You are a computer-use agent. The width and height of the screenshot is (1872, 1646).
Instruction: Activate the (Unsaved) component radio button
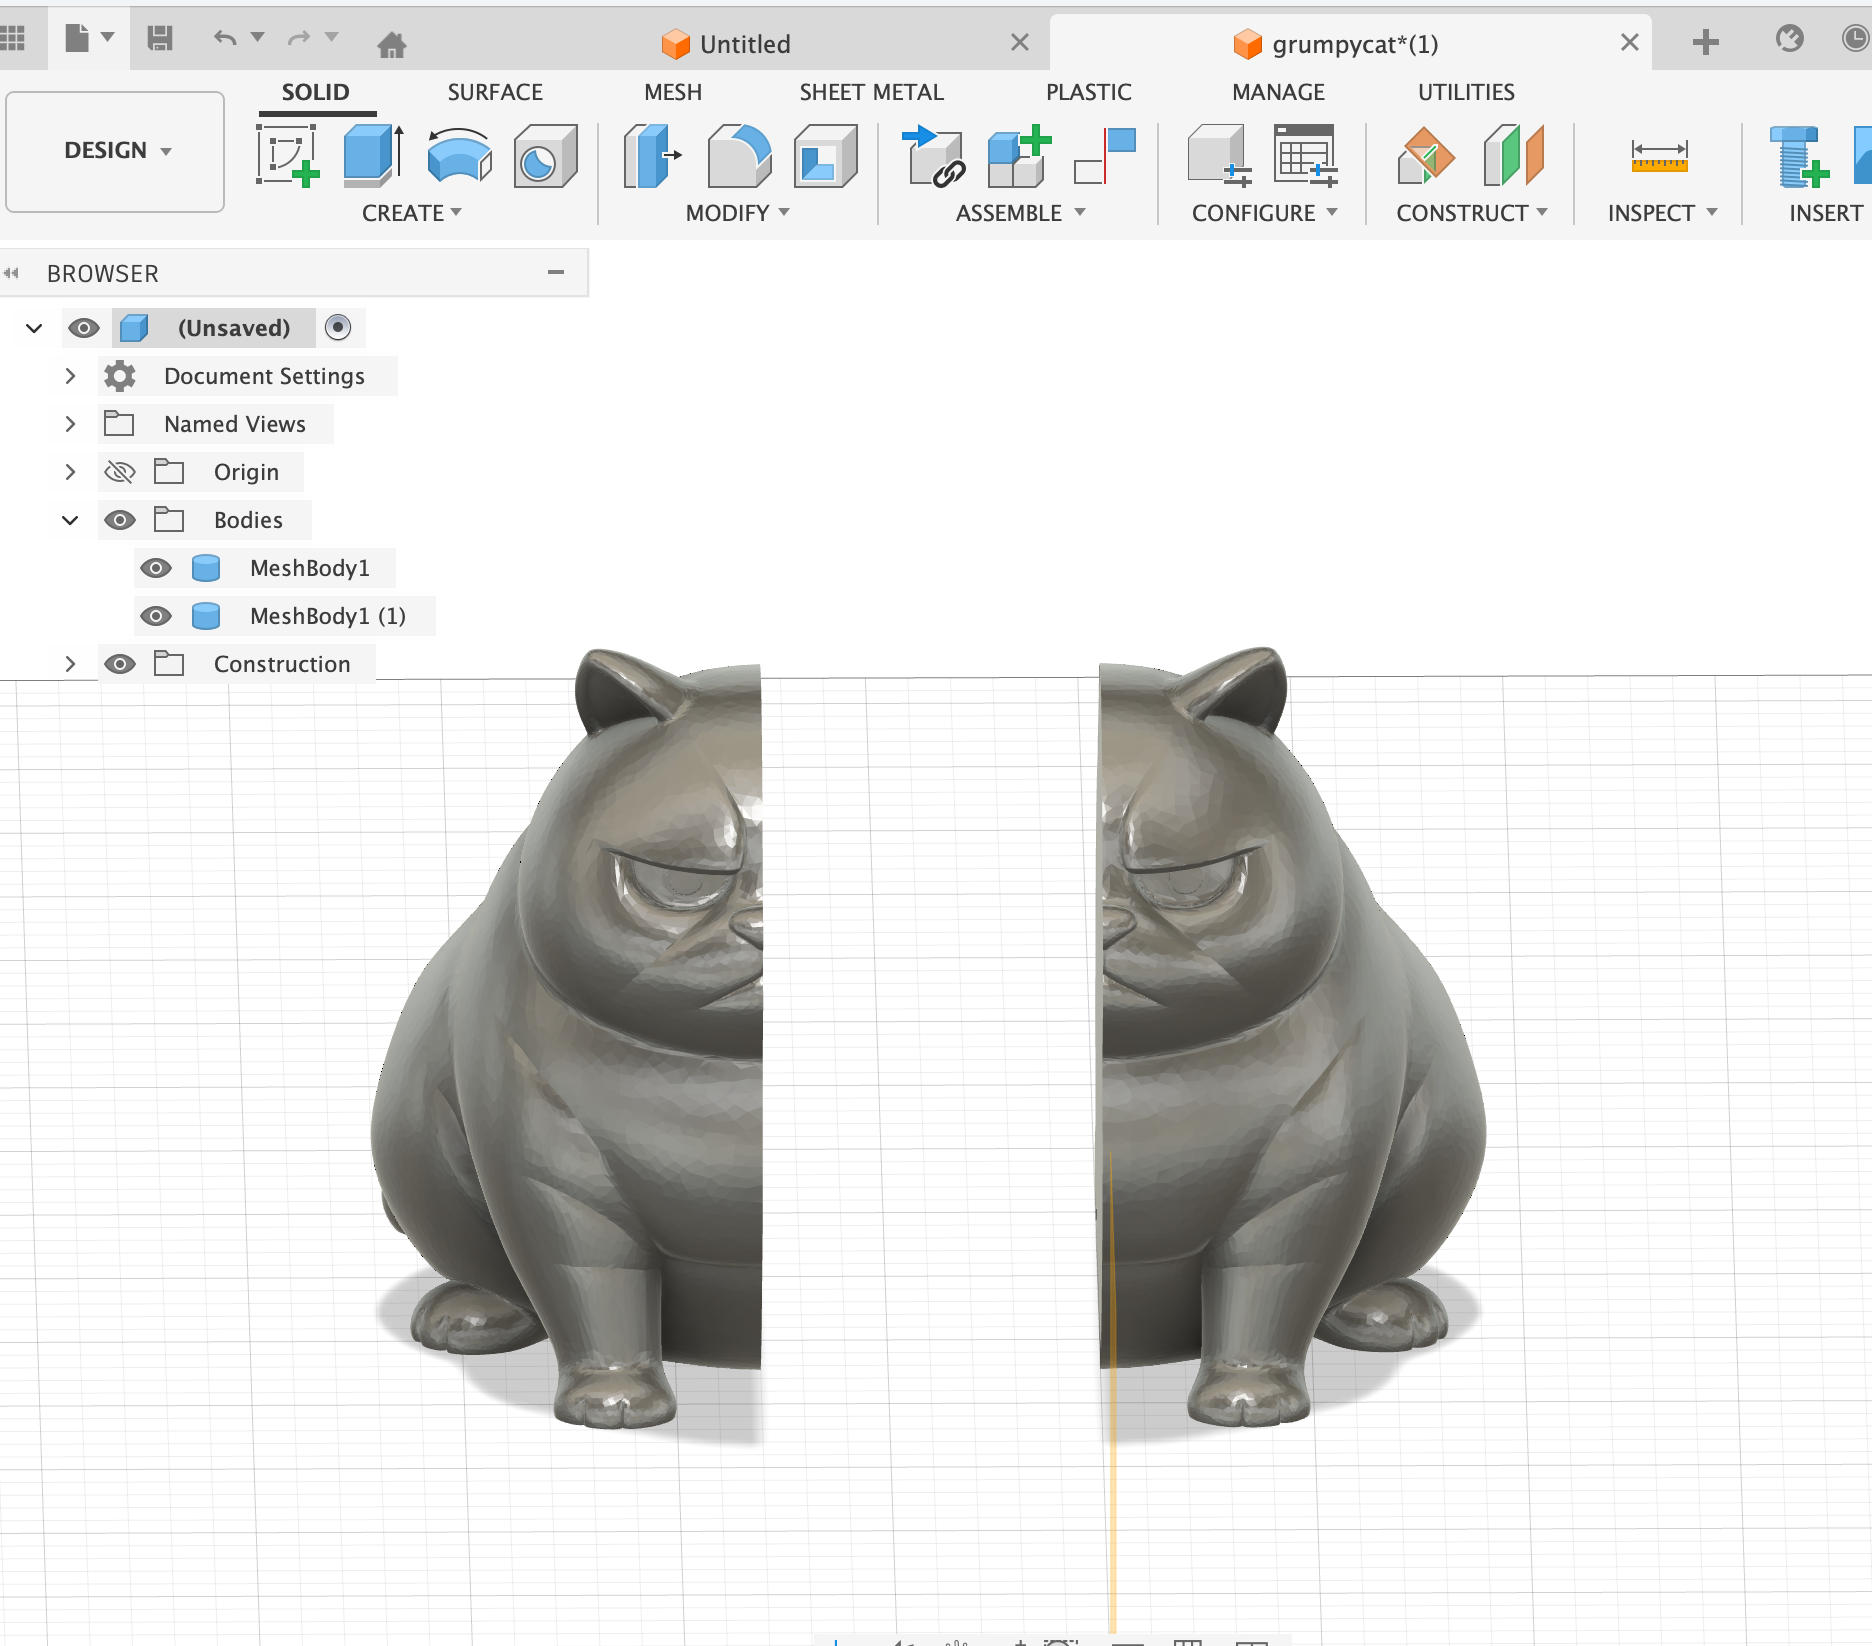[x=338, y=328]
